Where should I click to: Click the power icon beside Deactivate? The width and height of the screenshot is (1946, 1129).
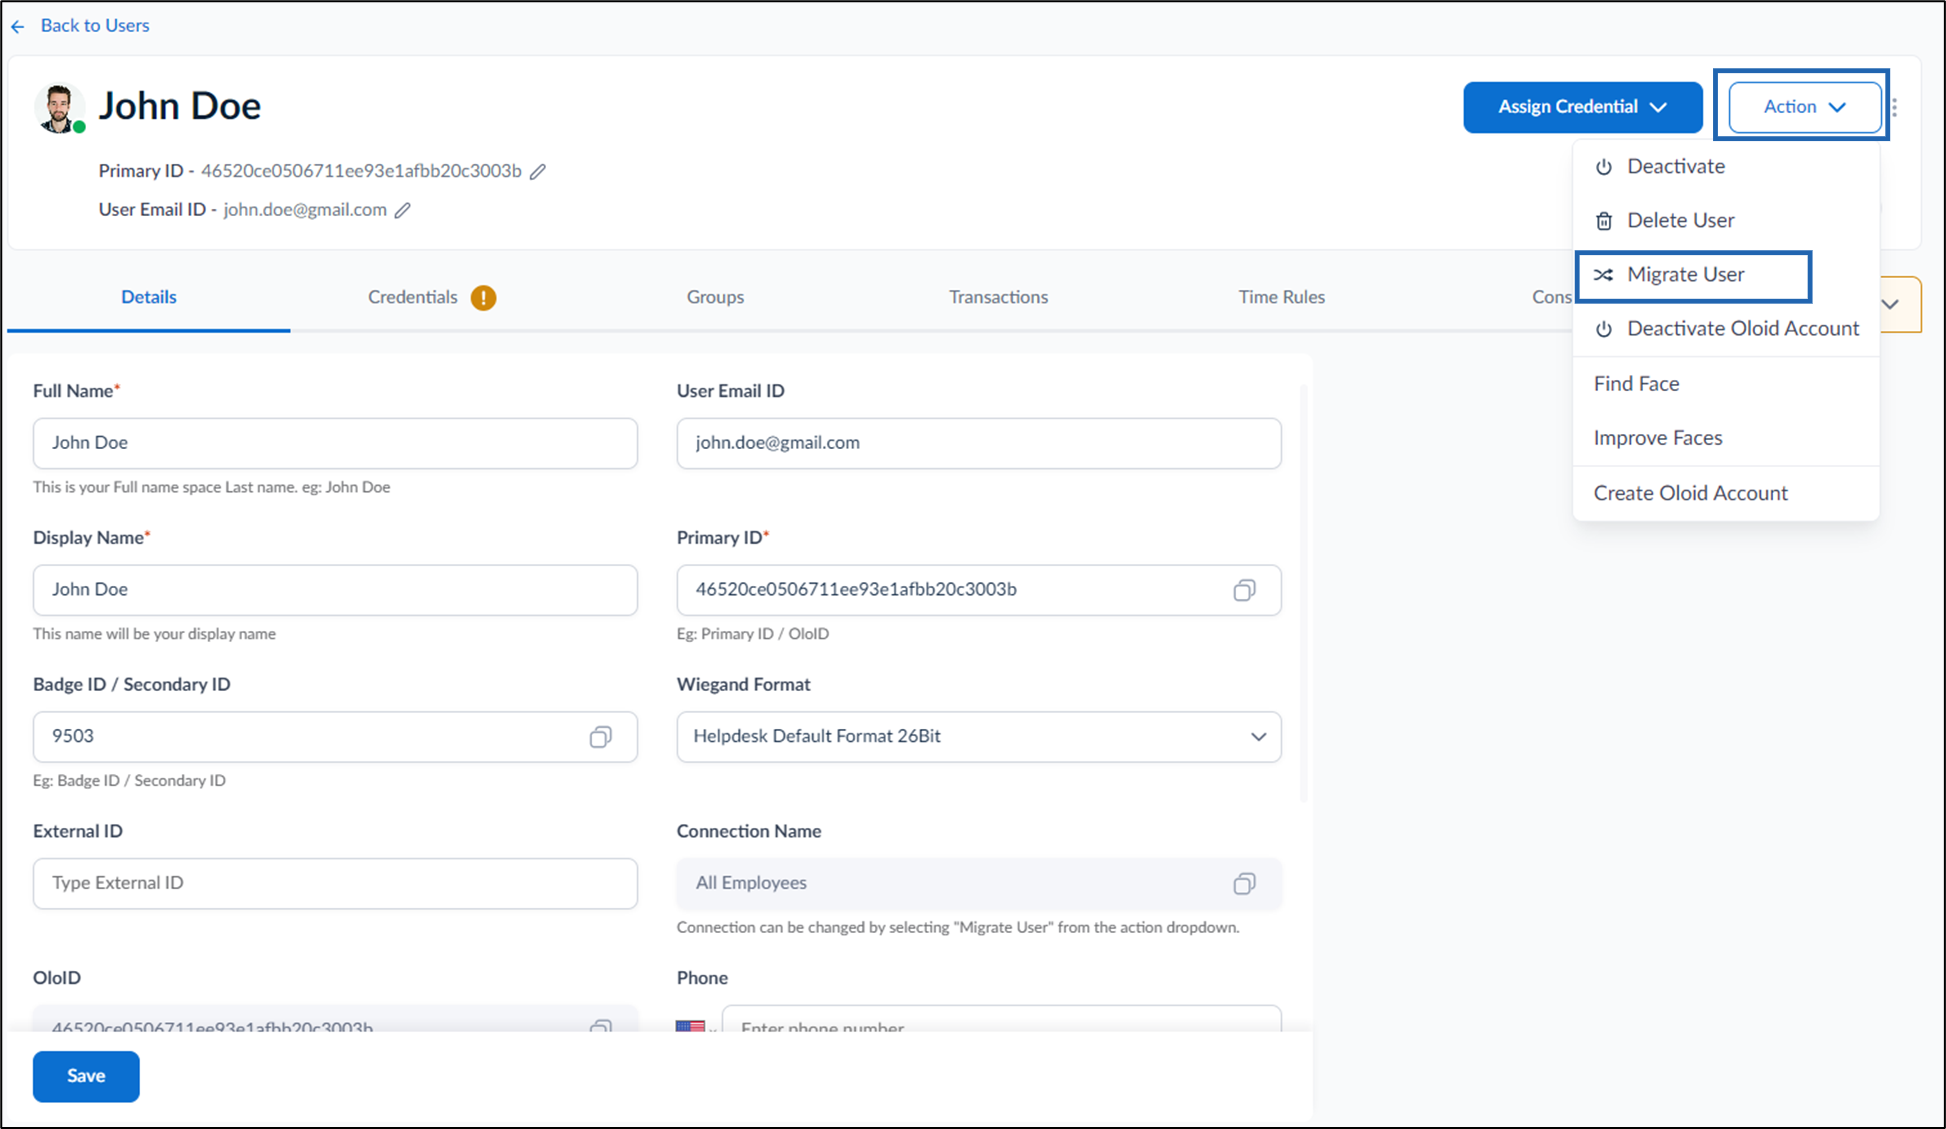click(x=1604, y=167)
